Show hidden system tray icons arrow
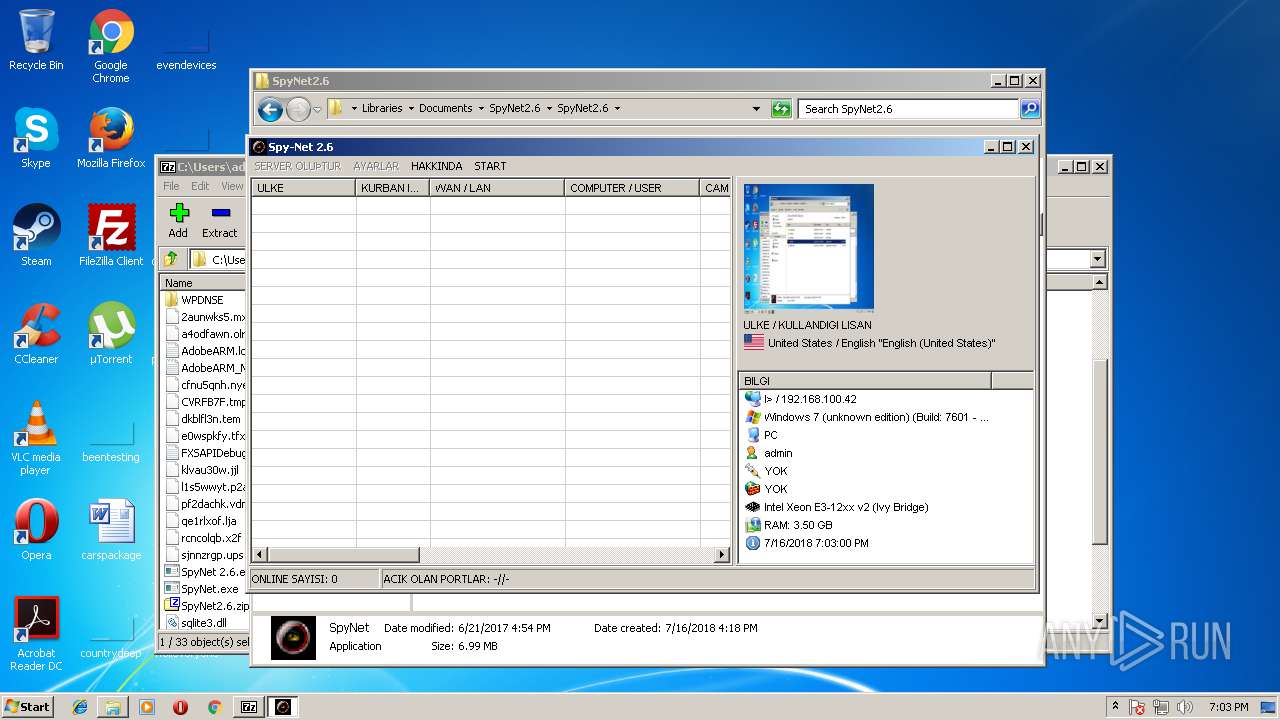 click(1115, 707)
